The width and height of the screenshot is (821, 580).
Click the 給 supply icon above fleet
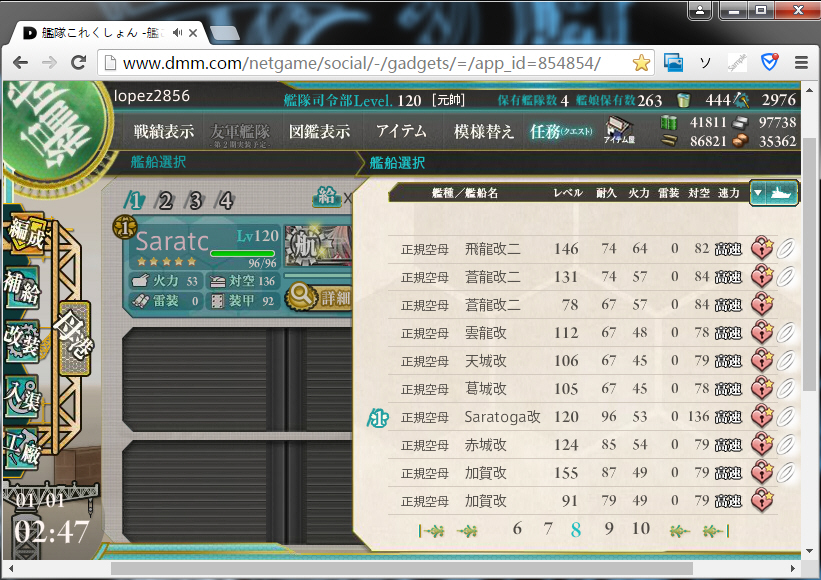(326, 196)
